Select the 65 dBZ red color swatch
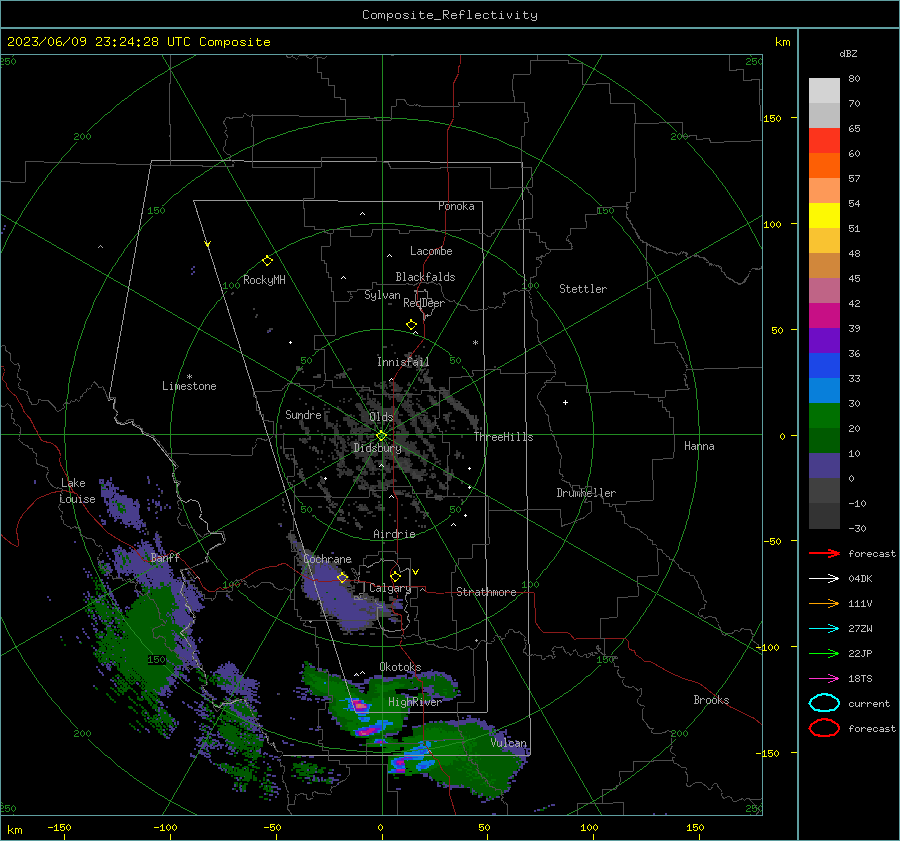 (824, 140)
